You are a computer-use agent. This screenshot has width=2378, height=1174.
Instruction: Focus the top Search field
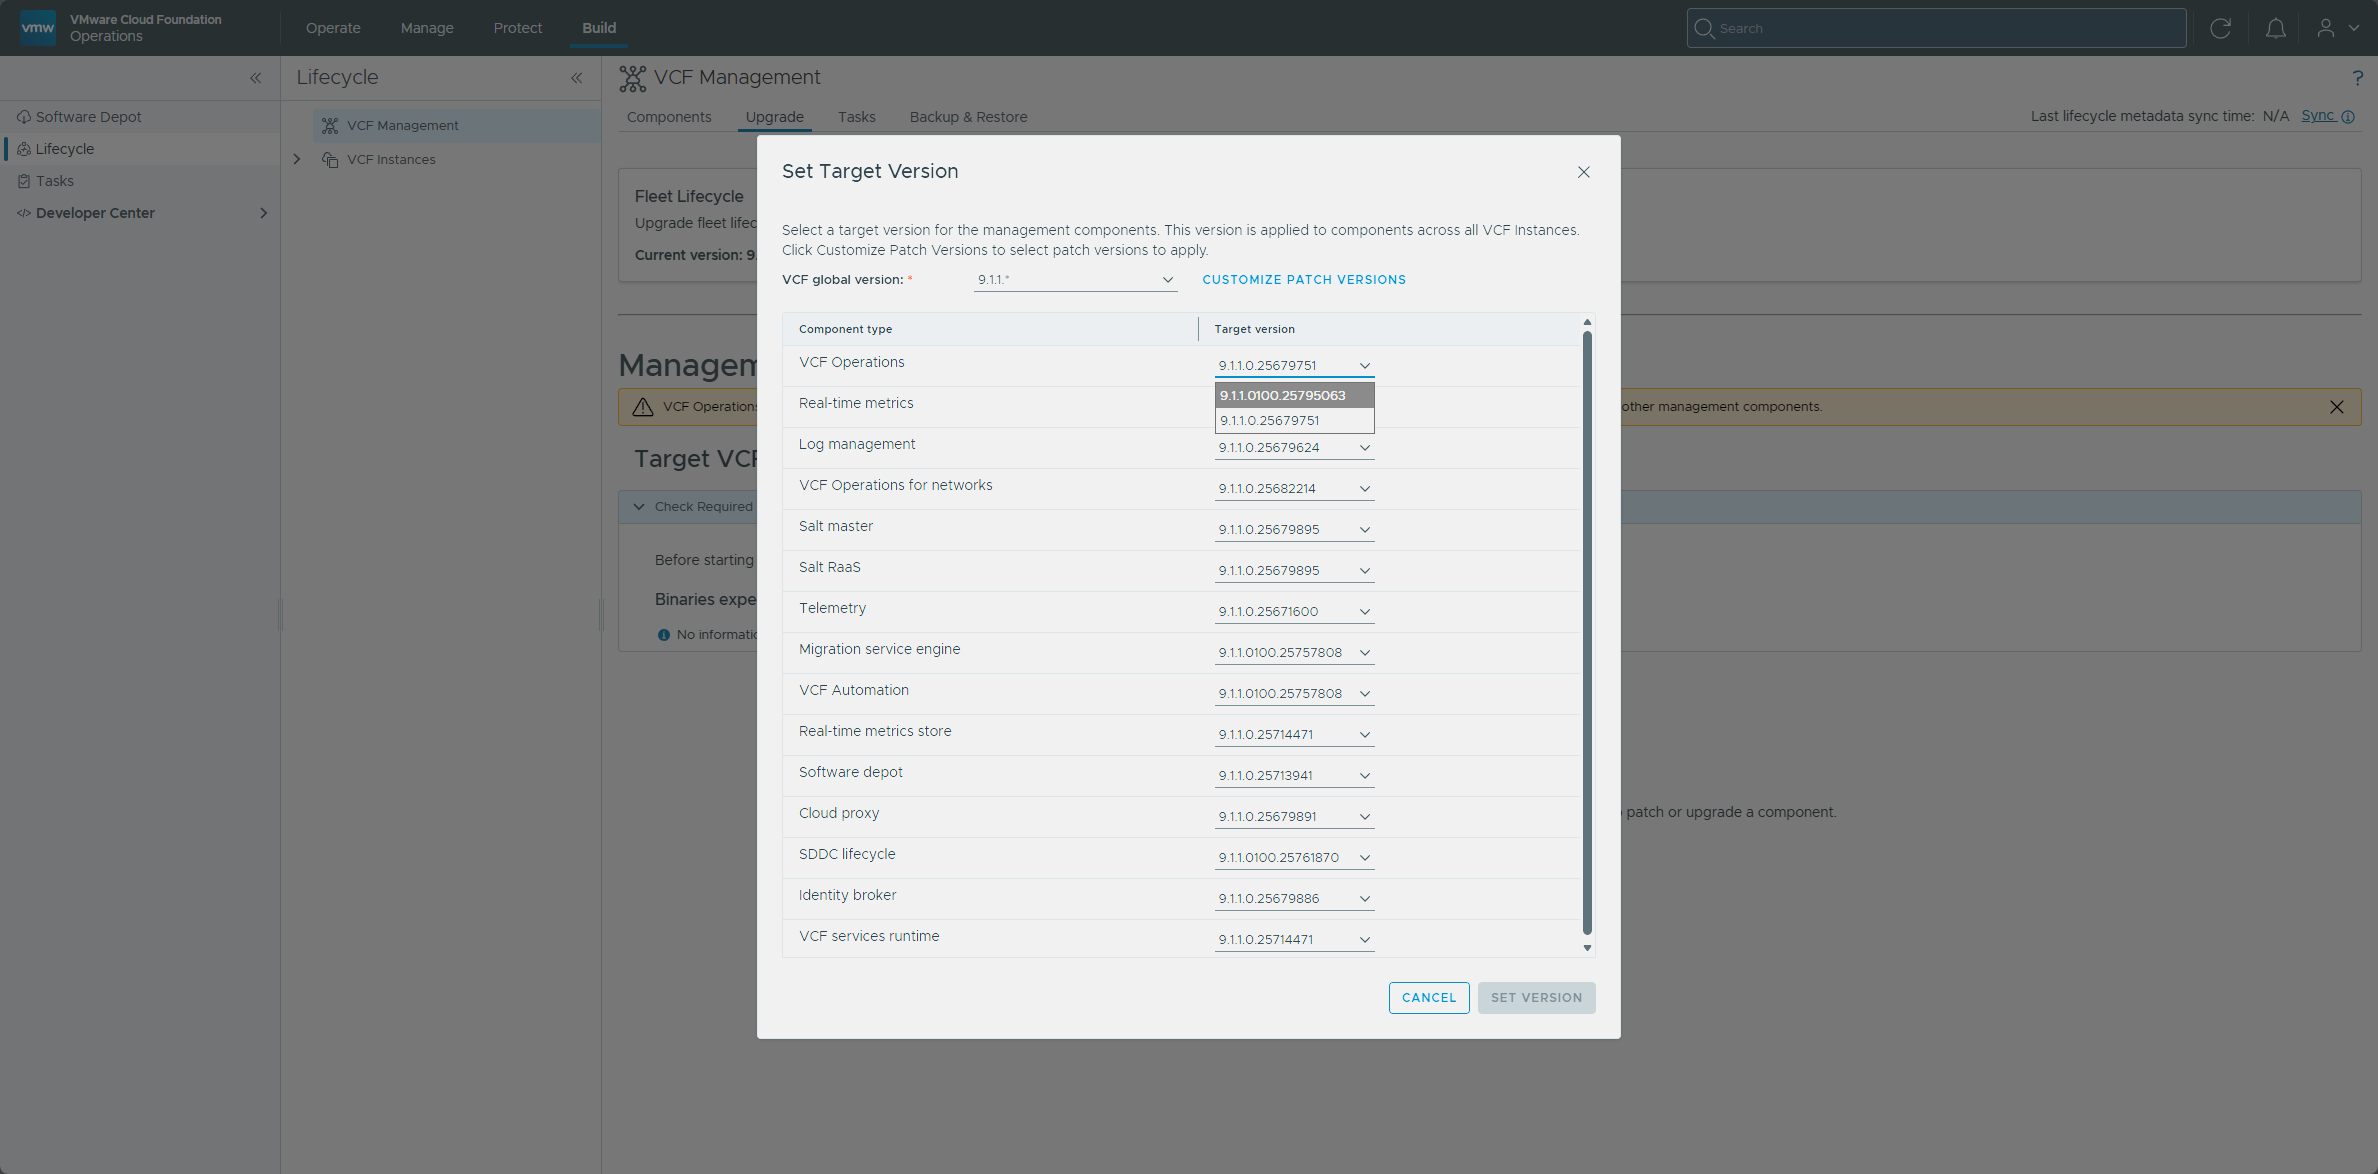click(x=1936, y=28)
